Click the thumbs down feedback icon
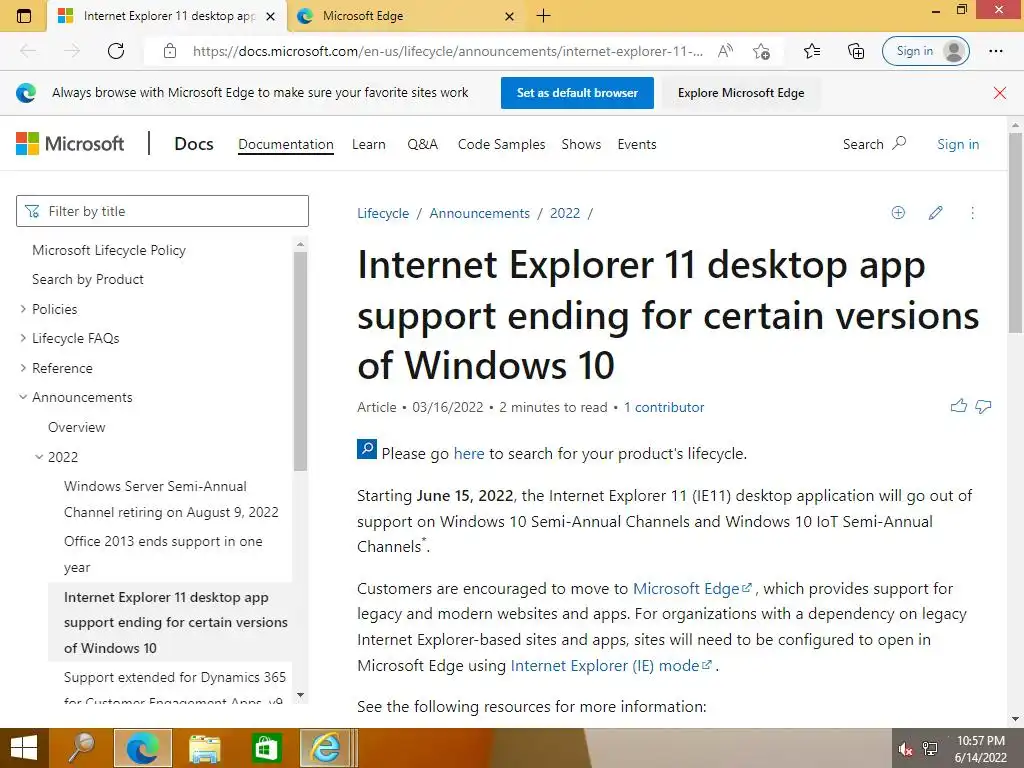 [984, 406]
